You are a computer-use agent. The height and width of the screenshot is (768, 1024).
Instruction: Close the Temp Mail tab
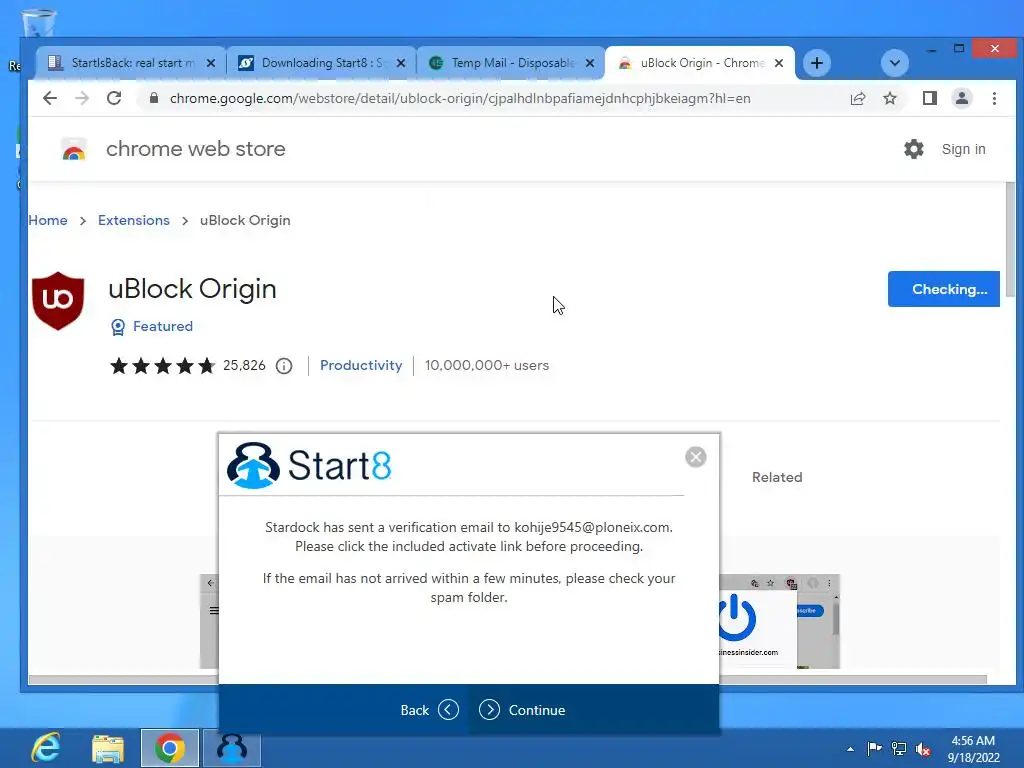[590, 63]
